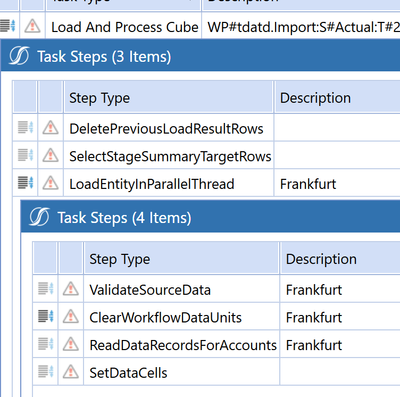
Task: Expand details of SelectStageSummaryTargetRows row
Action: 26,155
